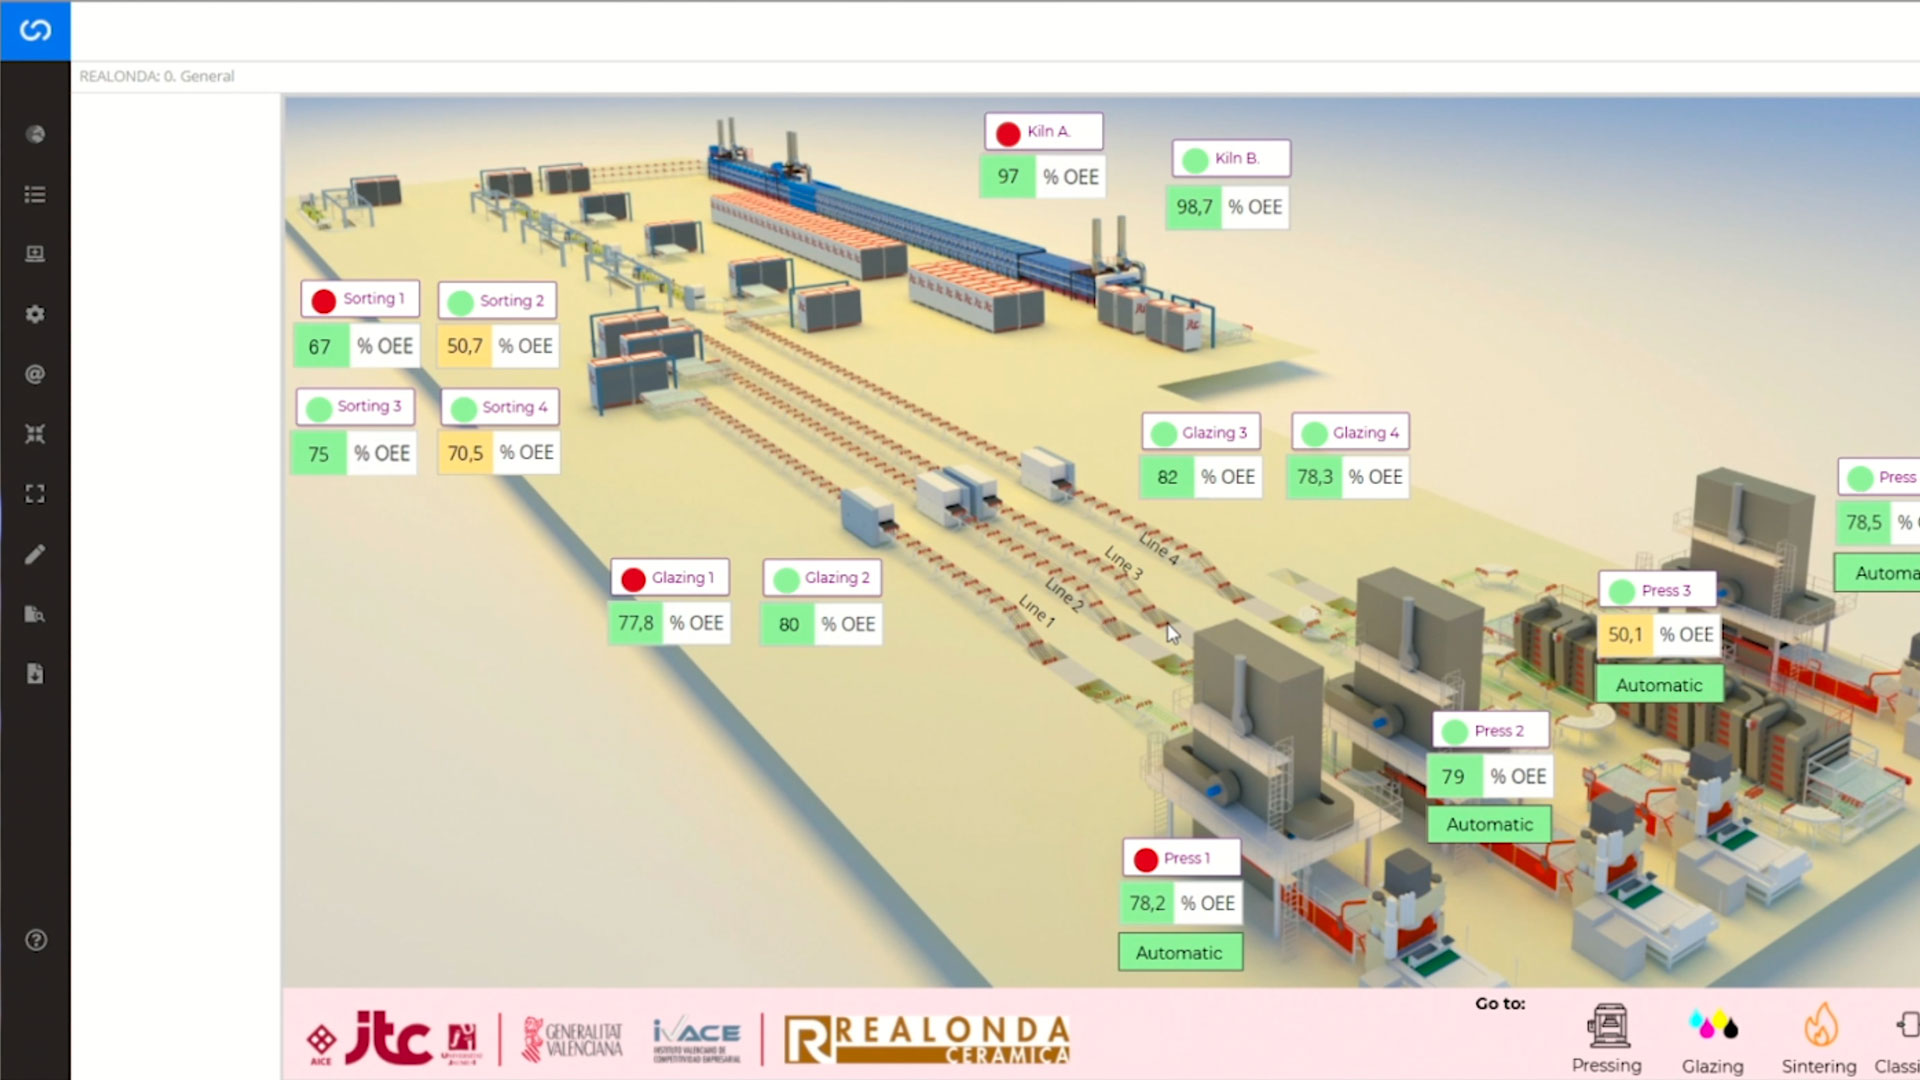Click Press 1 Automatic mode button
Screen dimensions: 1920x1080
tap(1180, 953)
